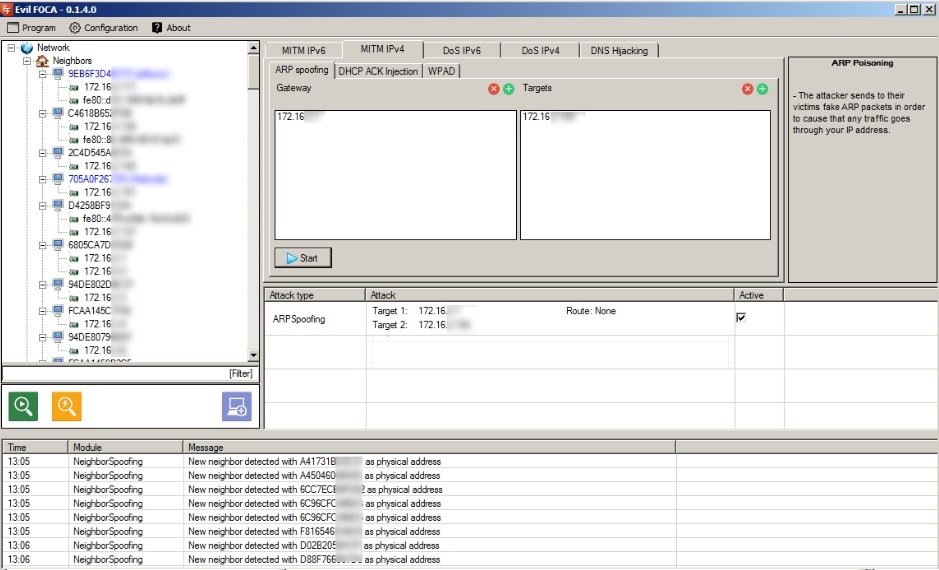Collapse the 9EB6F3D4 neighbor node
The height and width of the screenshot is (570, 939).
click(43, 74)
